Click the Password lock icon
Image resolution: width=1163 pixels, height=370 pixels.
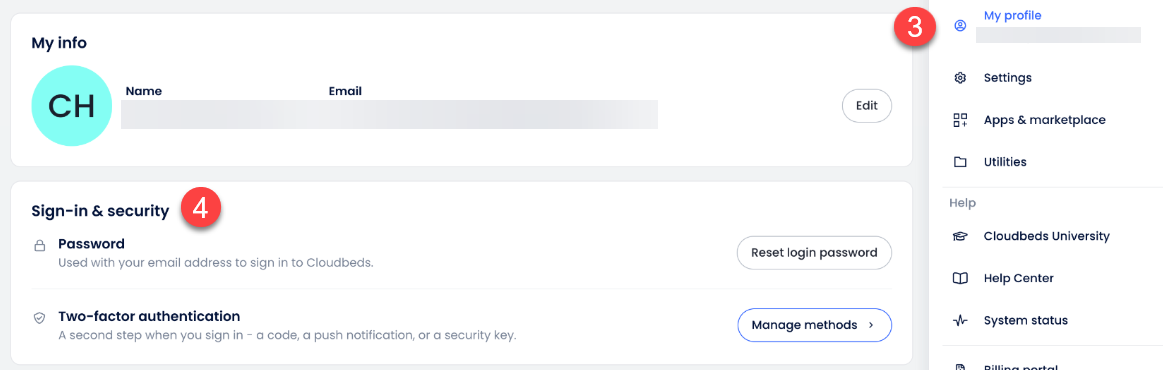40,246
